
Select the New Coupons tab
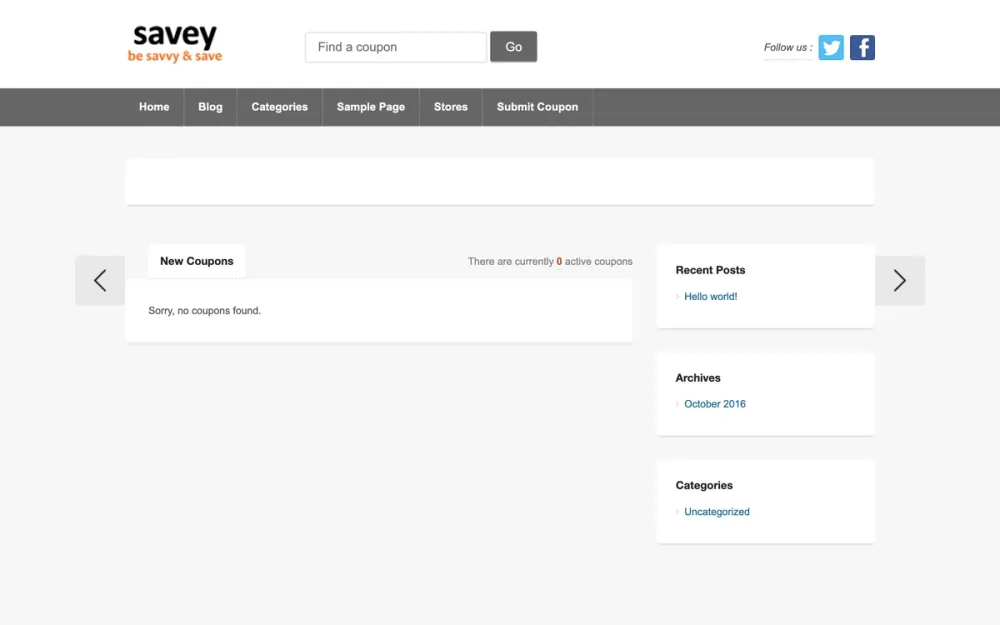196,261
